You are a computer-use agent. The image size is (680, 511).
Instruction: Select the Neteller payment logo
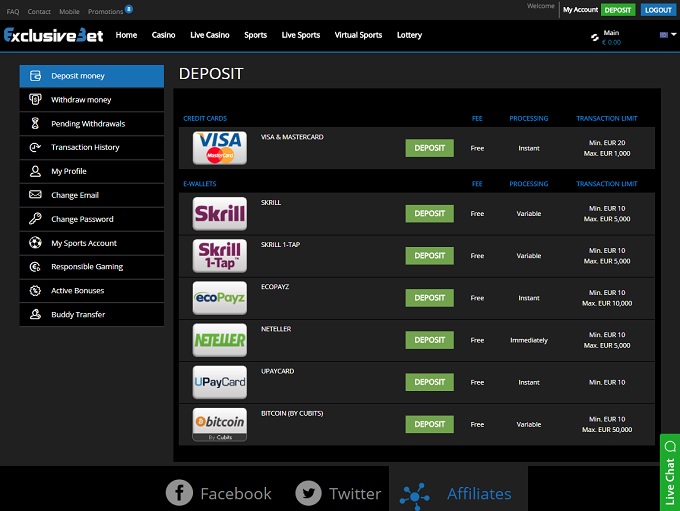pos(219,340)
